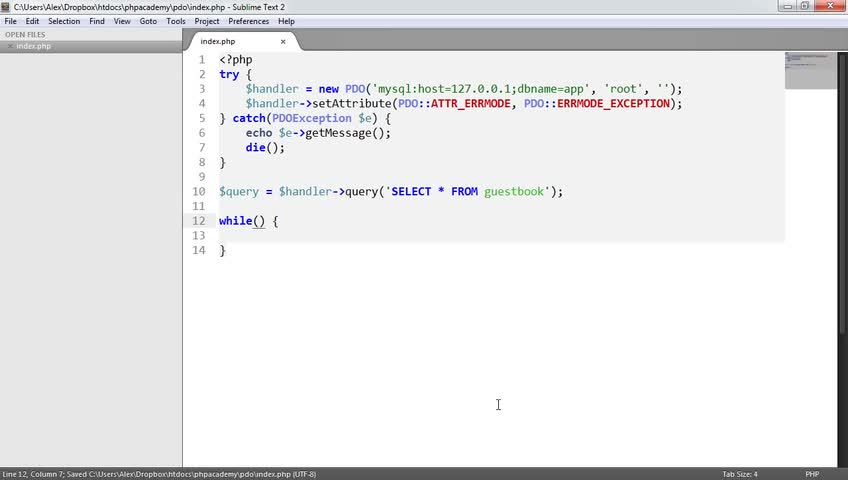Image resolution: width=848 pixels, height=480 pixels.
Task: Click line number 12 in the gutter
Action: [x=198, y=221]
